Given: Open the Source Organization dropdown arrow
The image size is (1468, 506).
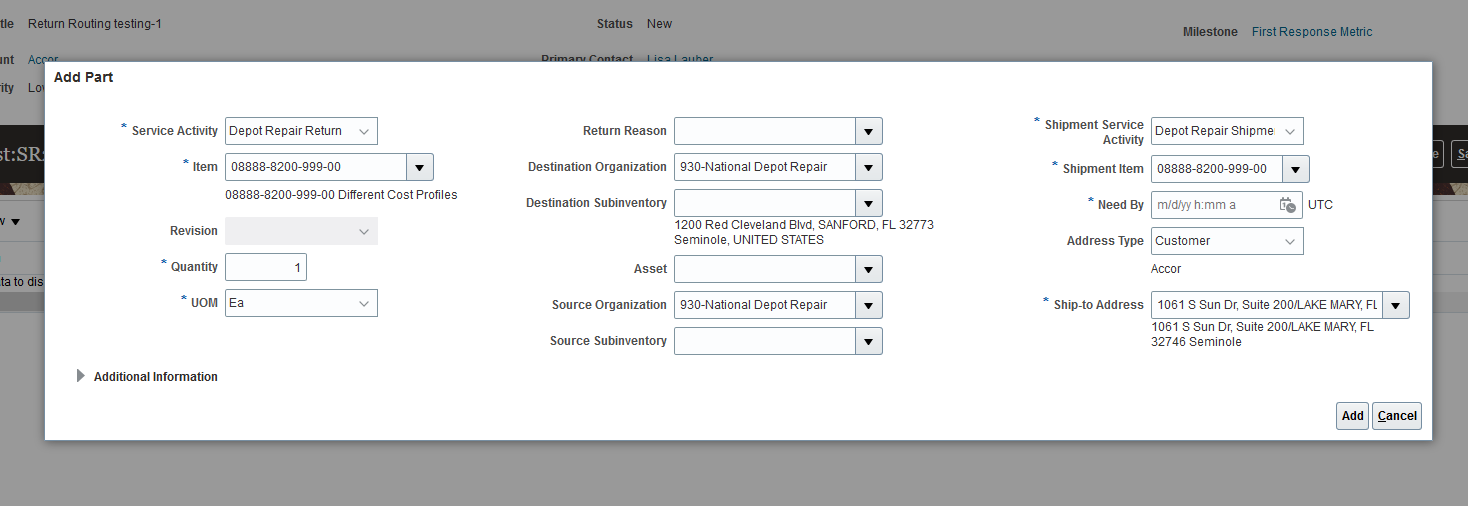Looking at the screenshot, I should [869, 305].
